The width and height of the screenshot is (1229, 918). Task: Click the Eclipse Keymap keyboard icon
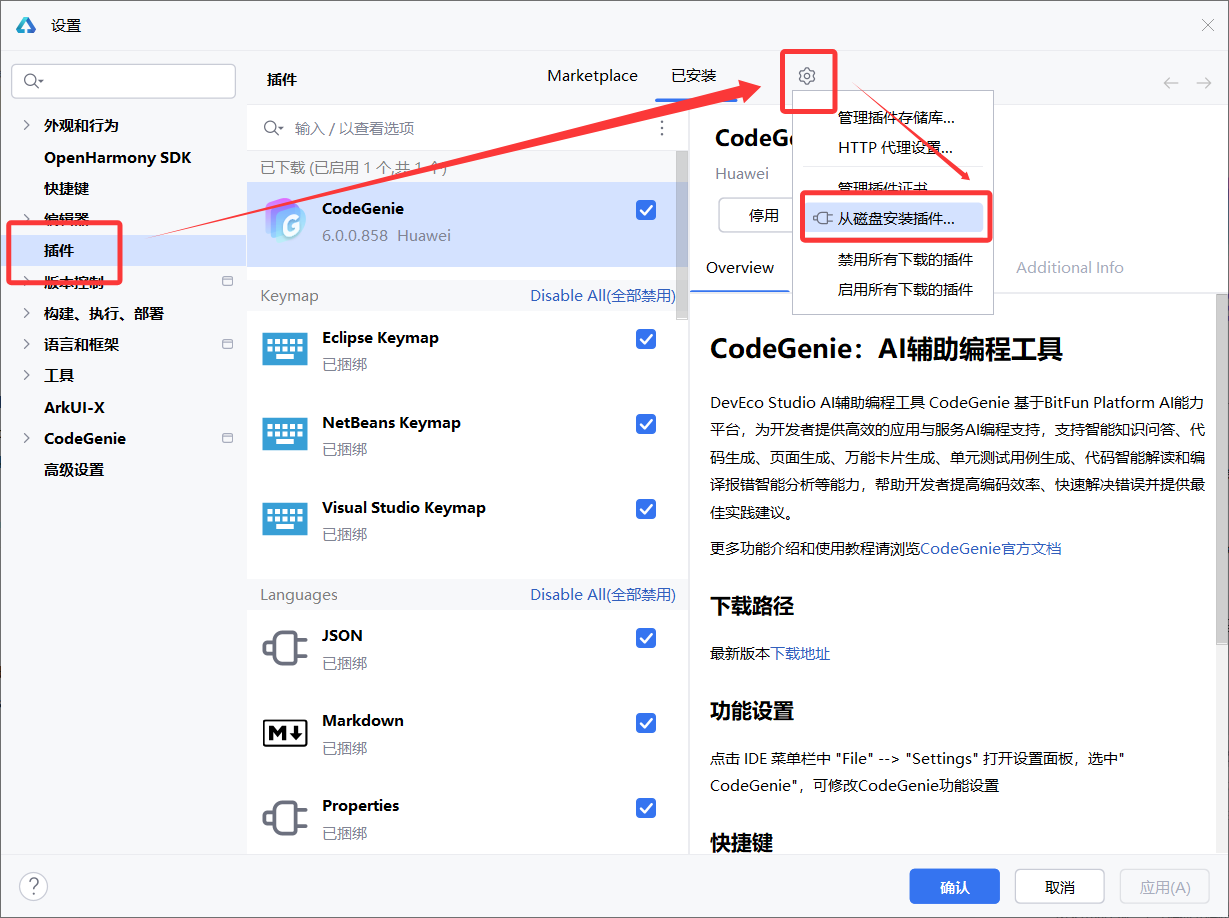click(x=285, y=349)
